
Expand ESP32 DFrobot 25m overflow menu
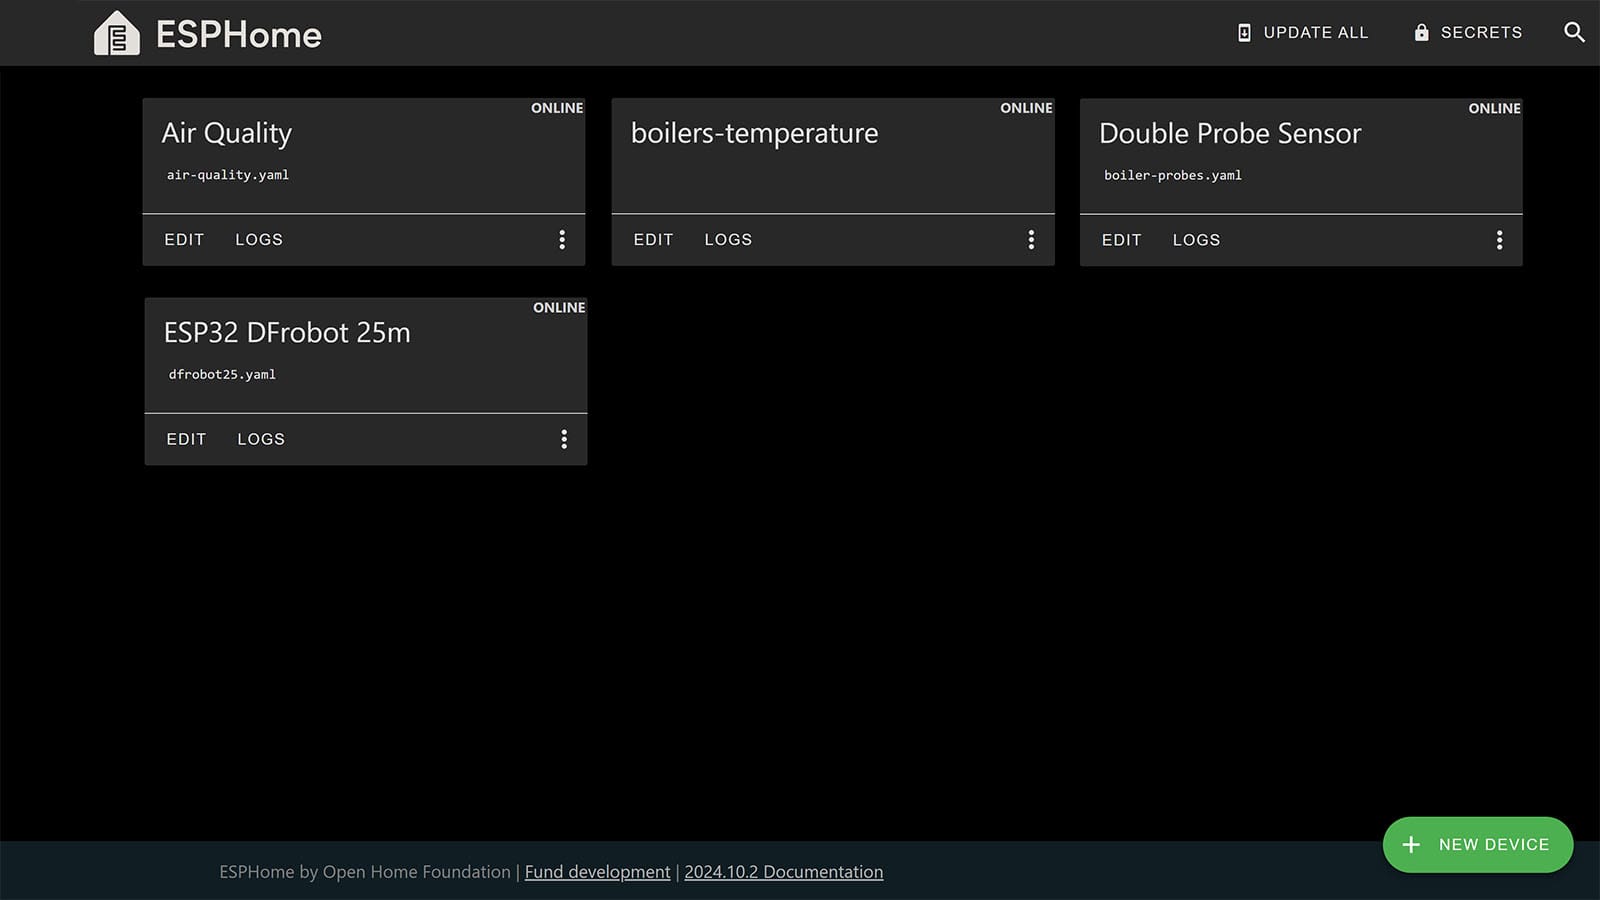coord(564,439)
